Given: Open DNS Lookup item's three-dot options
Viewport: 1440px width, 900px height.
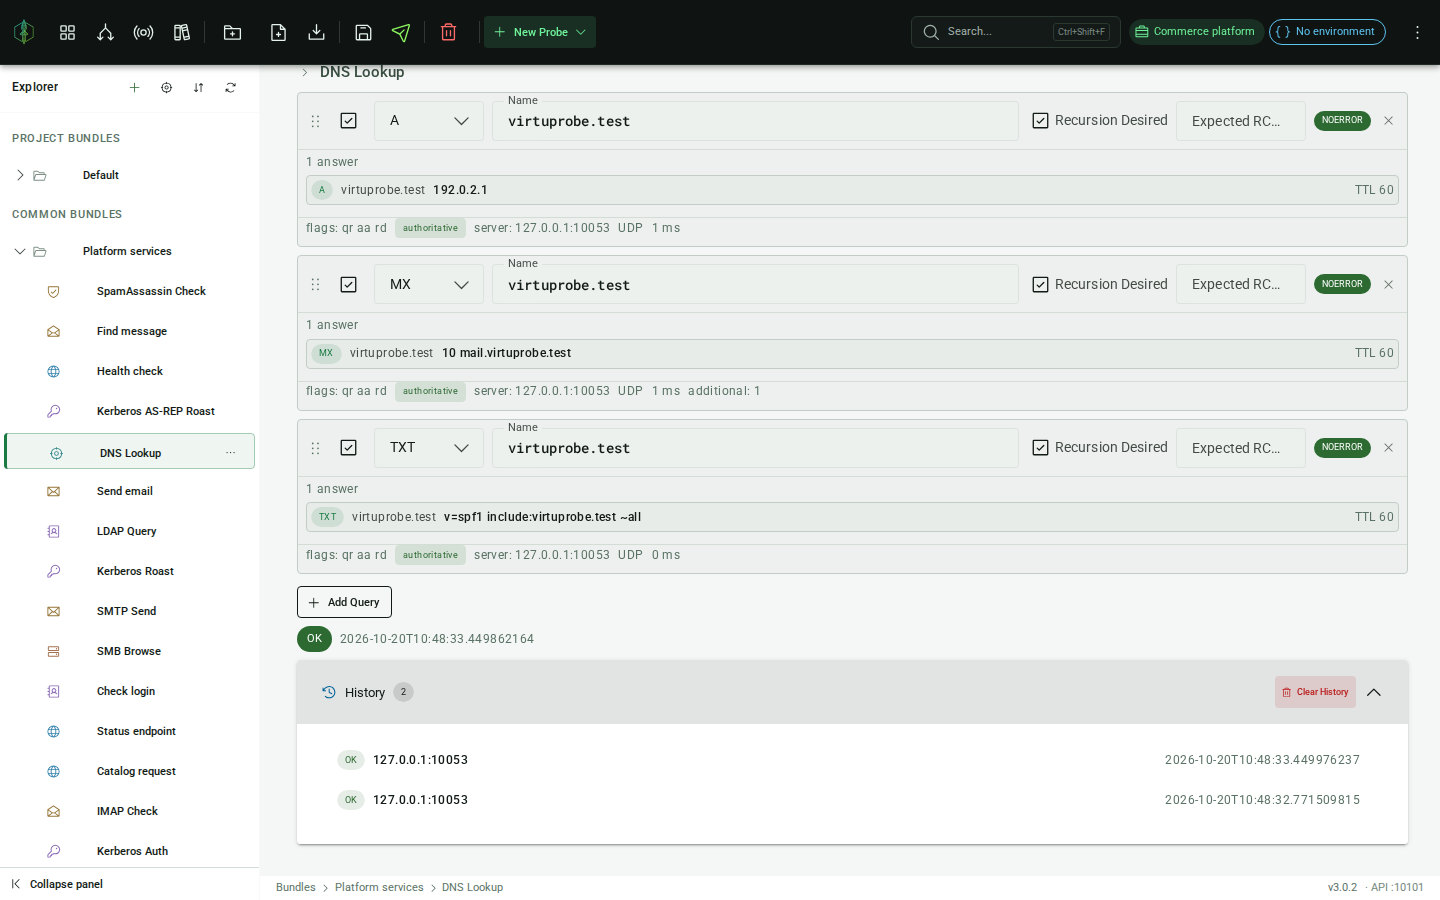Looking at the screenshot, I should (x=230, y=452).
